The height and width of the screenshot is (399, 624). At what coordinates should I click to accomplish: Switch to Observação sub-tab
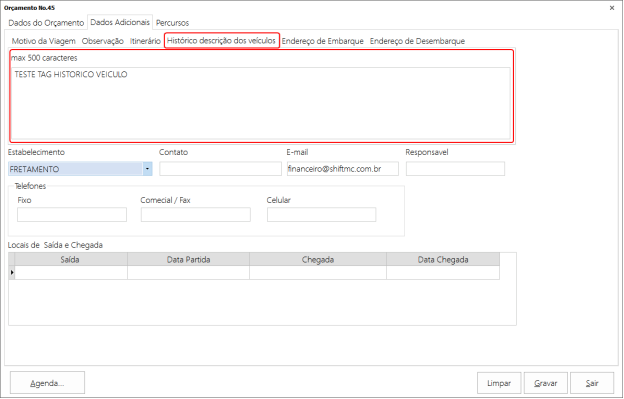[x=103, y=41]
